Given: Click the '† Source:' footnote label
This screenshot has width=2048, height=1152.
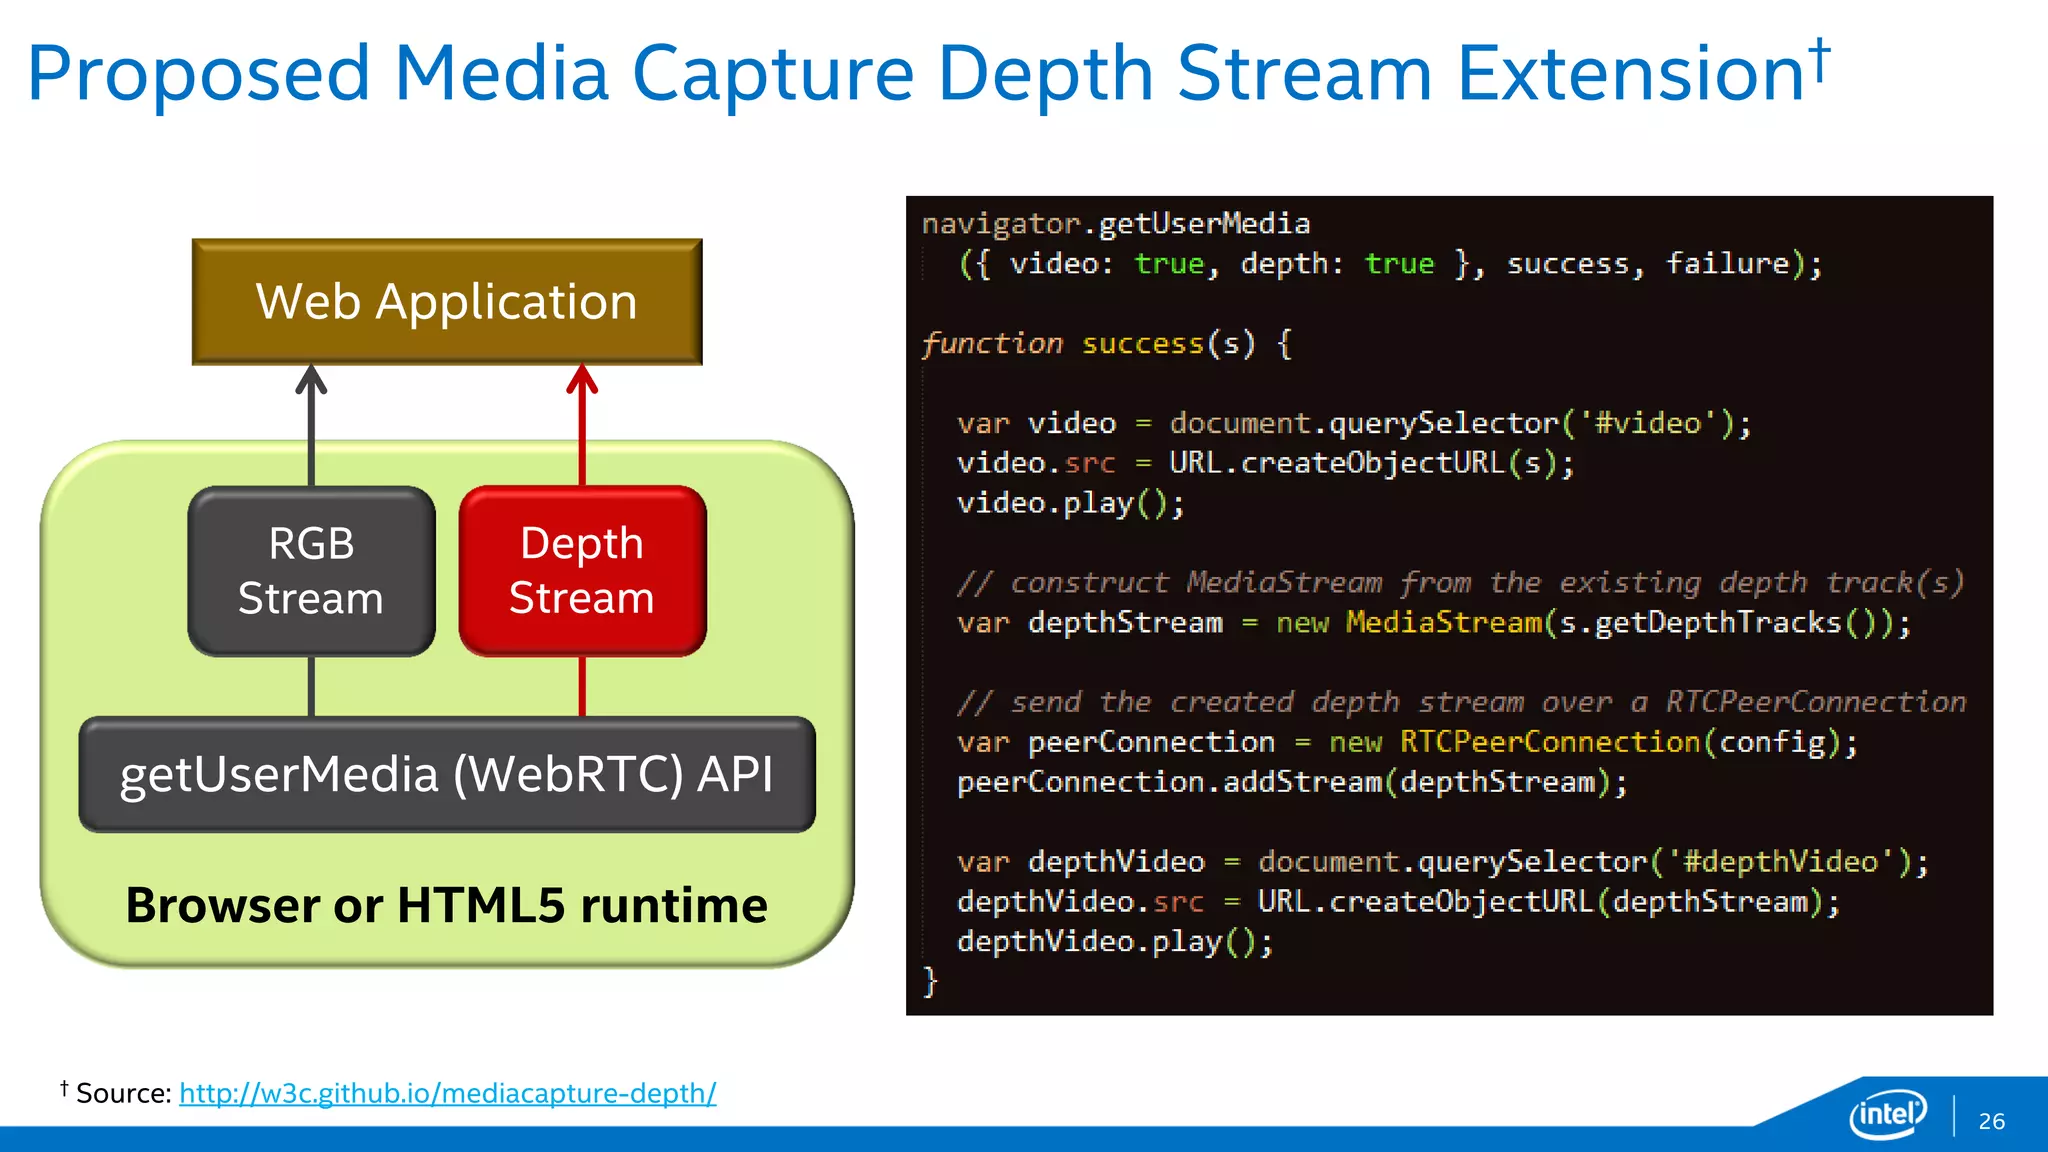Looking at the screenshot, I should [116, 1093].
